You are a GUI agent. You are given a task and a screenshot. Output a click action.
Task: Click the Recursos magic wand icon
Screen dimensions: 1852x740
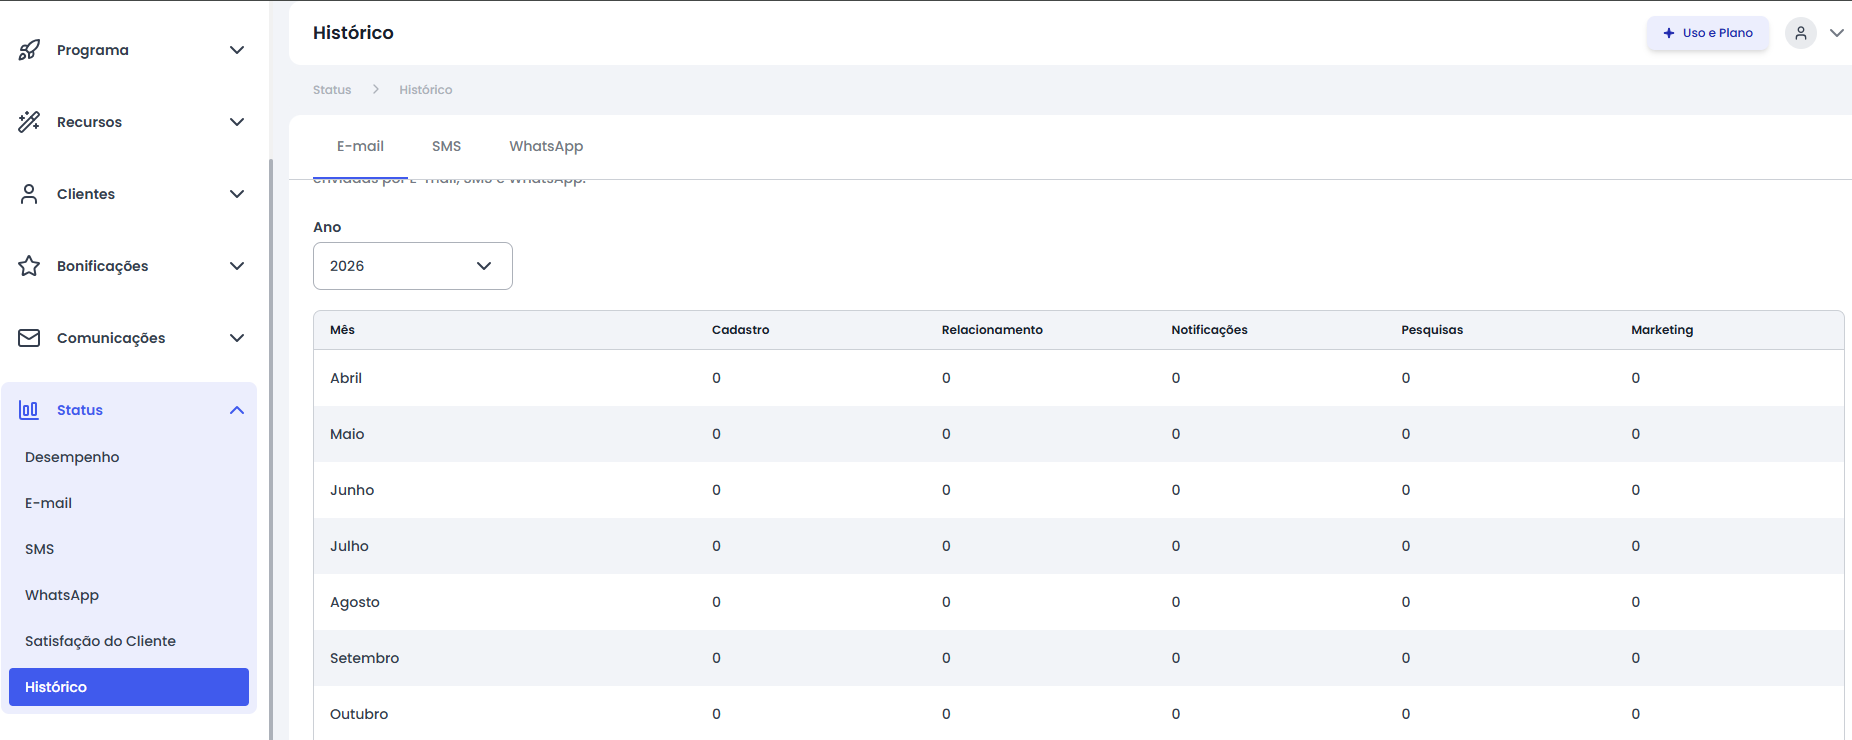(29, 122)
